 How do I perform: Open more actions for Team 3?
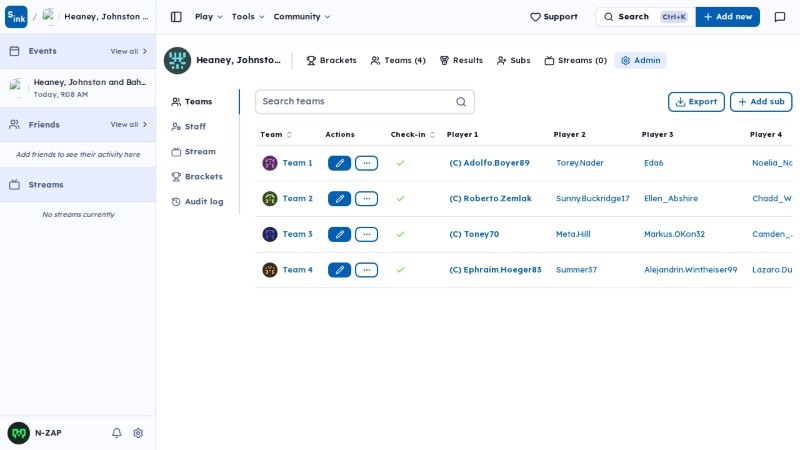tap(366, 234)
